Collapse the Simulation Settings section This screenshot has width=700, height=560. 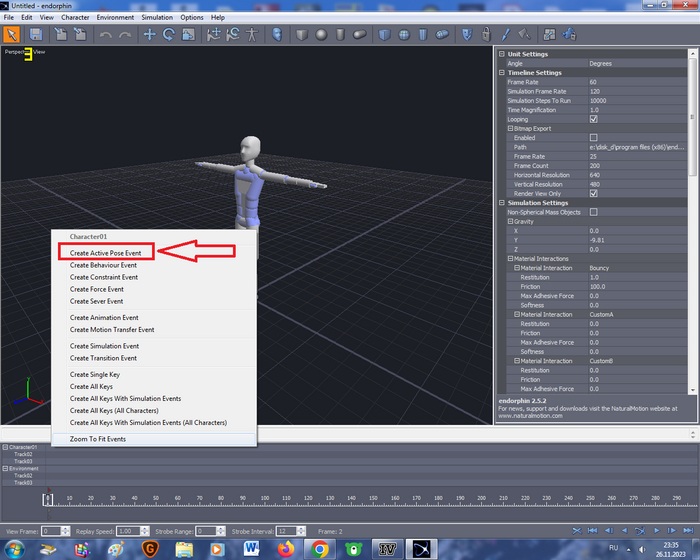[500, 203]
